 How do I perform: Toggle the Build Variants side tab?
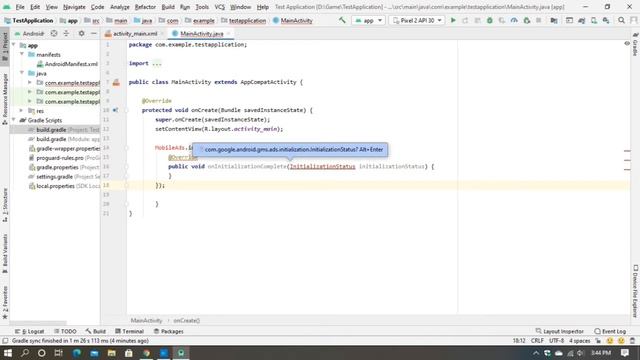pos(5,254)
